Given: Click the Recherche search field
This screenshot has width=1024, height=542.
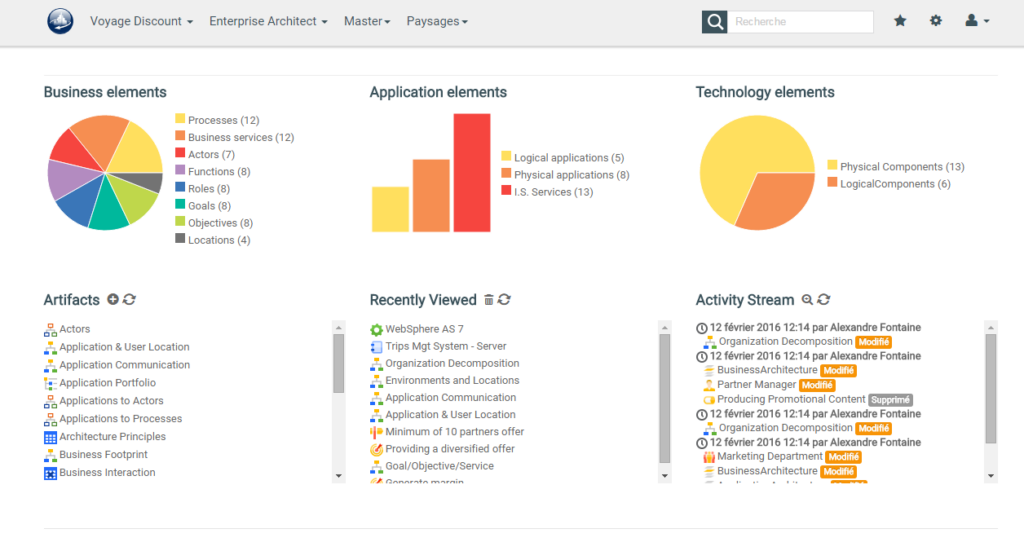Looking at the screenshot, I should [800, 22].
